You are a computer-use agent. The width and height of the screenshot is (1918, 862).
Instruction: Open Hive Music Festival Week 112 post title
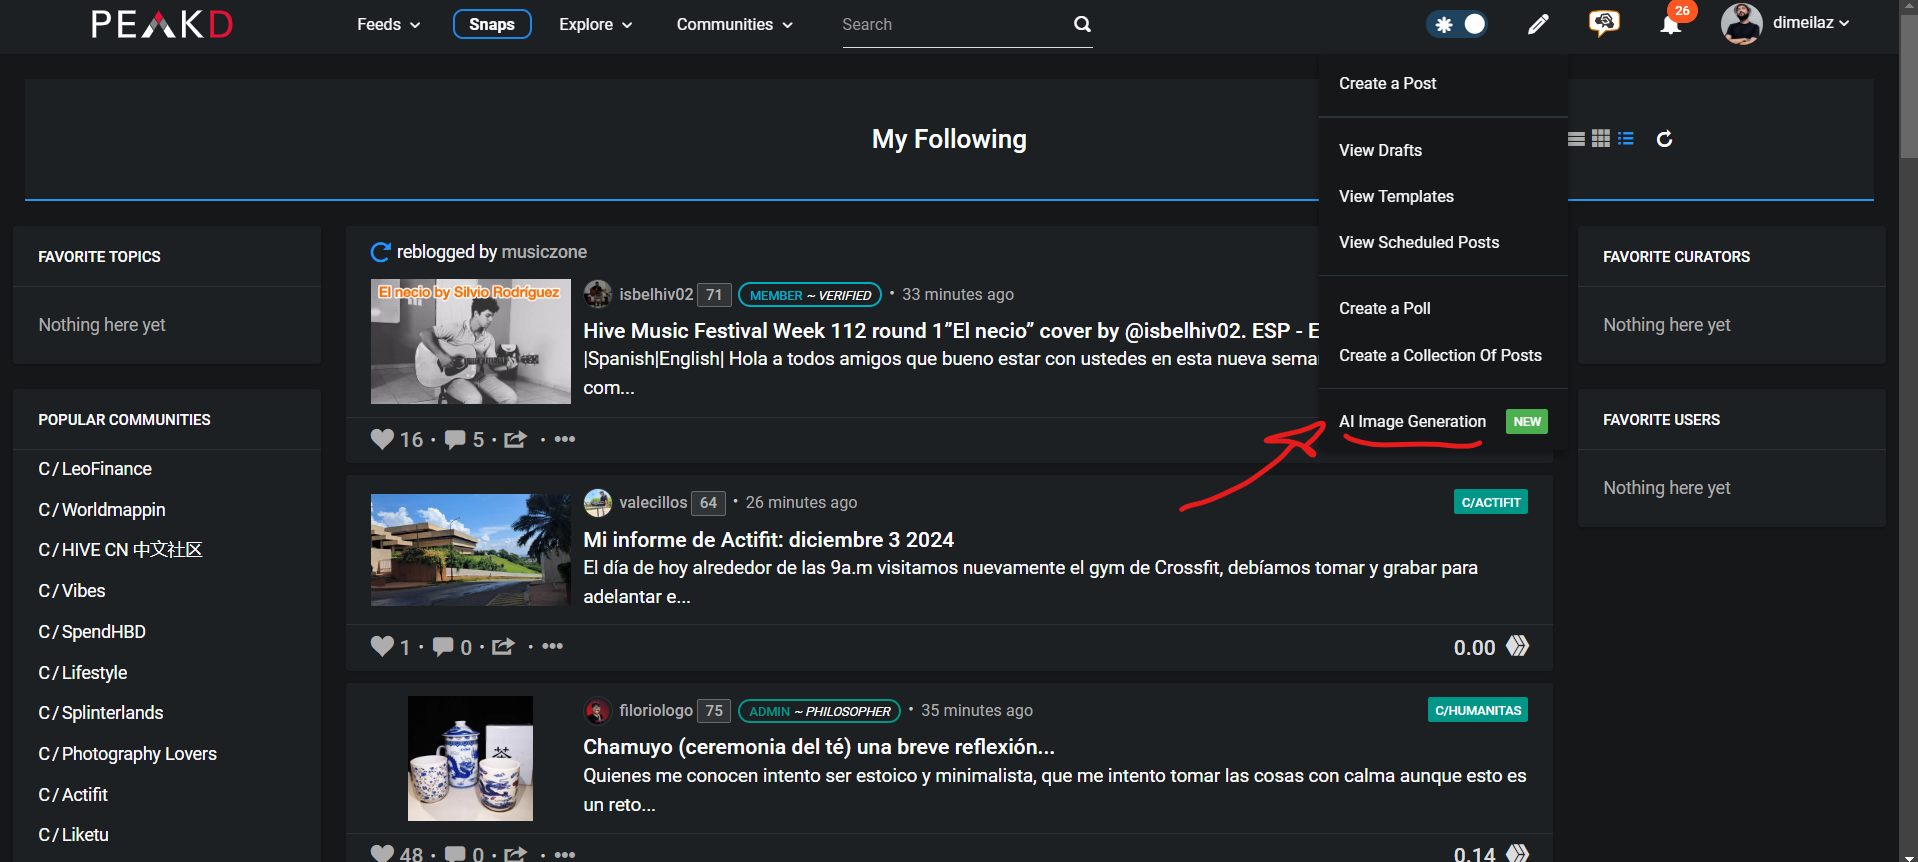[x=951, y=330]
